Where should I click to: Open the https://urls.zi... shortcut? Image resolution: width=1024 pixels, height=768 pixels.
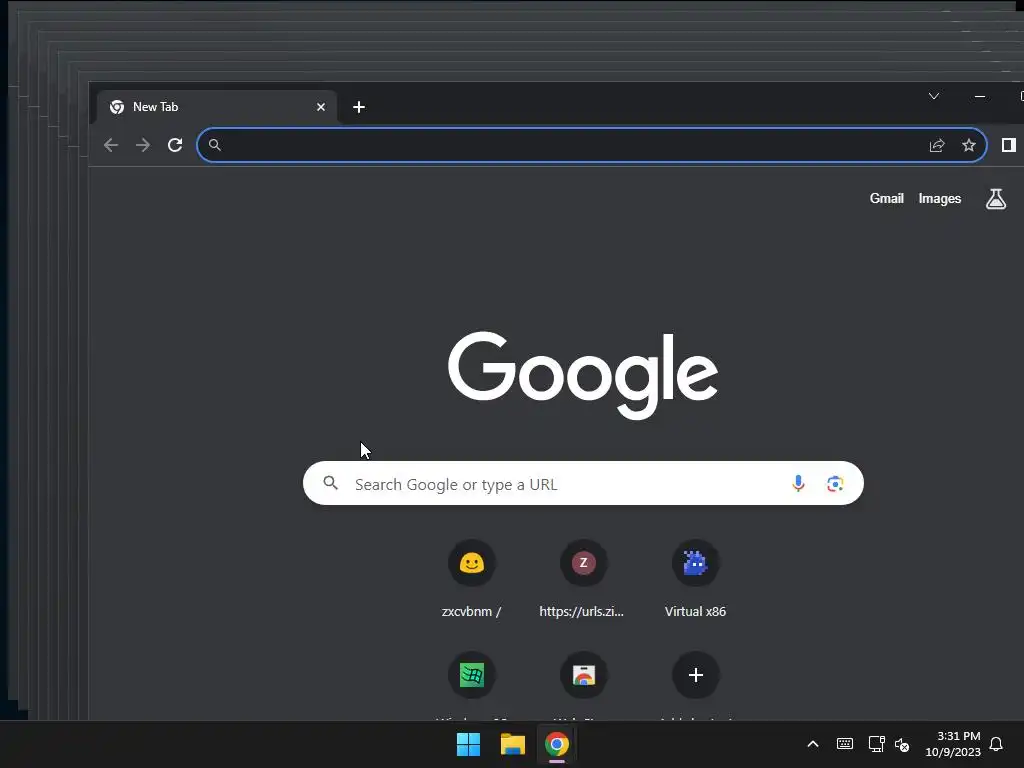click(x=583, y=579)
